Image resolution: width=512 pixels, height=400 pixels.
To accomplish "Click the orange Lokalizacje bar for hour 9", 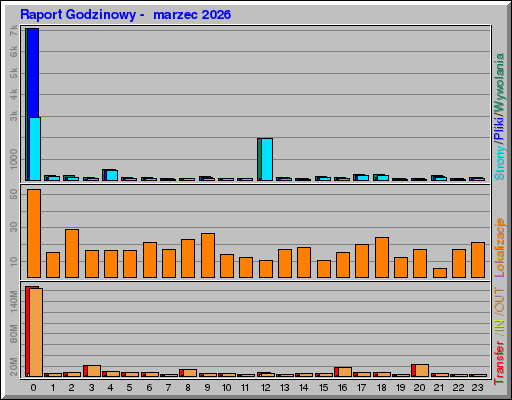I will click(208, 255).
